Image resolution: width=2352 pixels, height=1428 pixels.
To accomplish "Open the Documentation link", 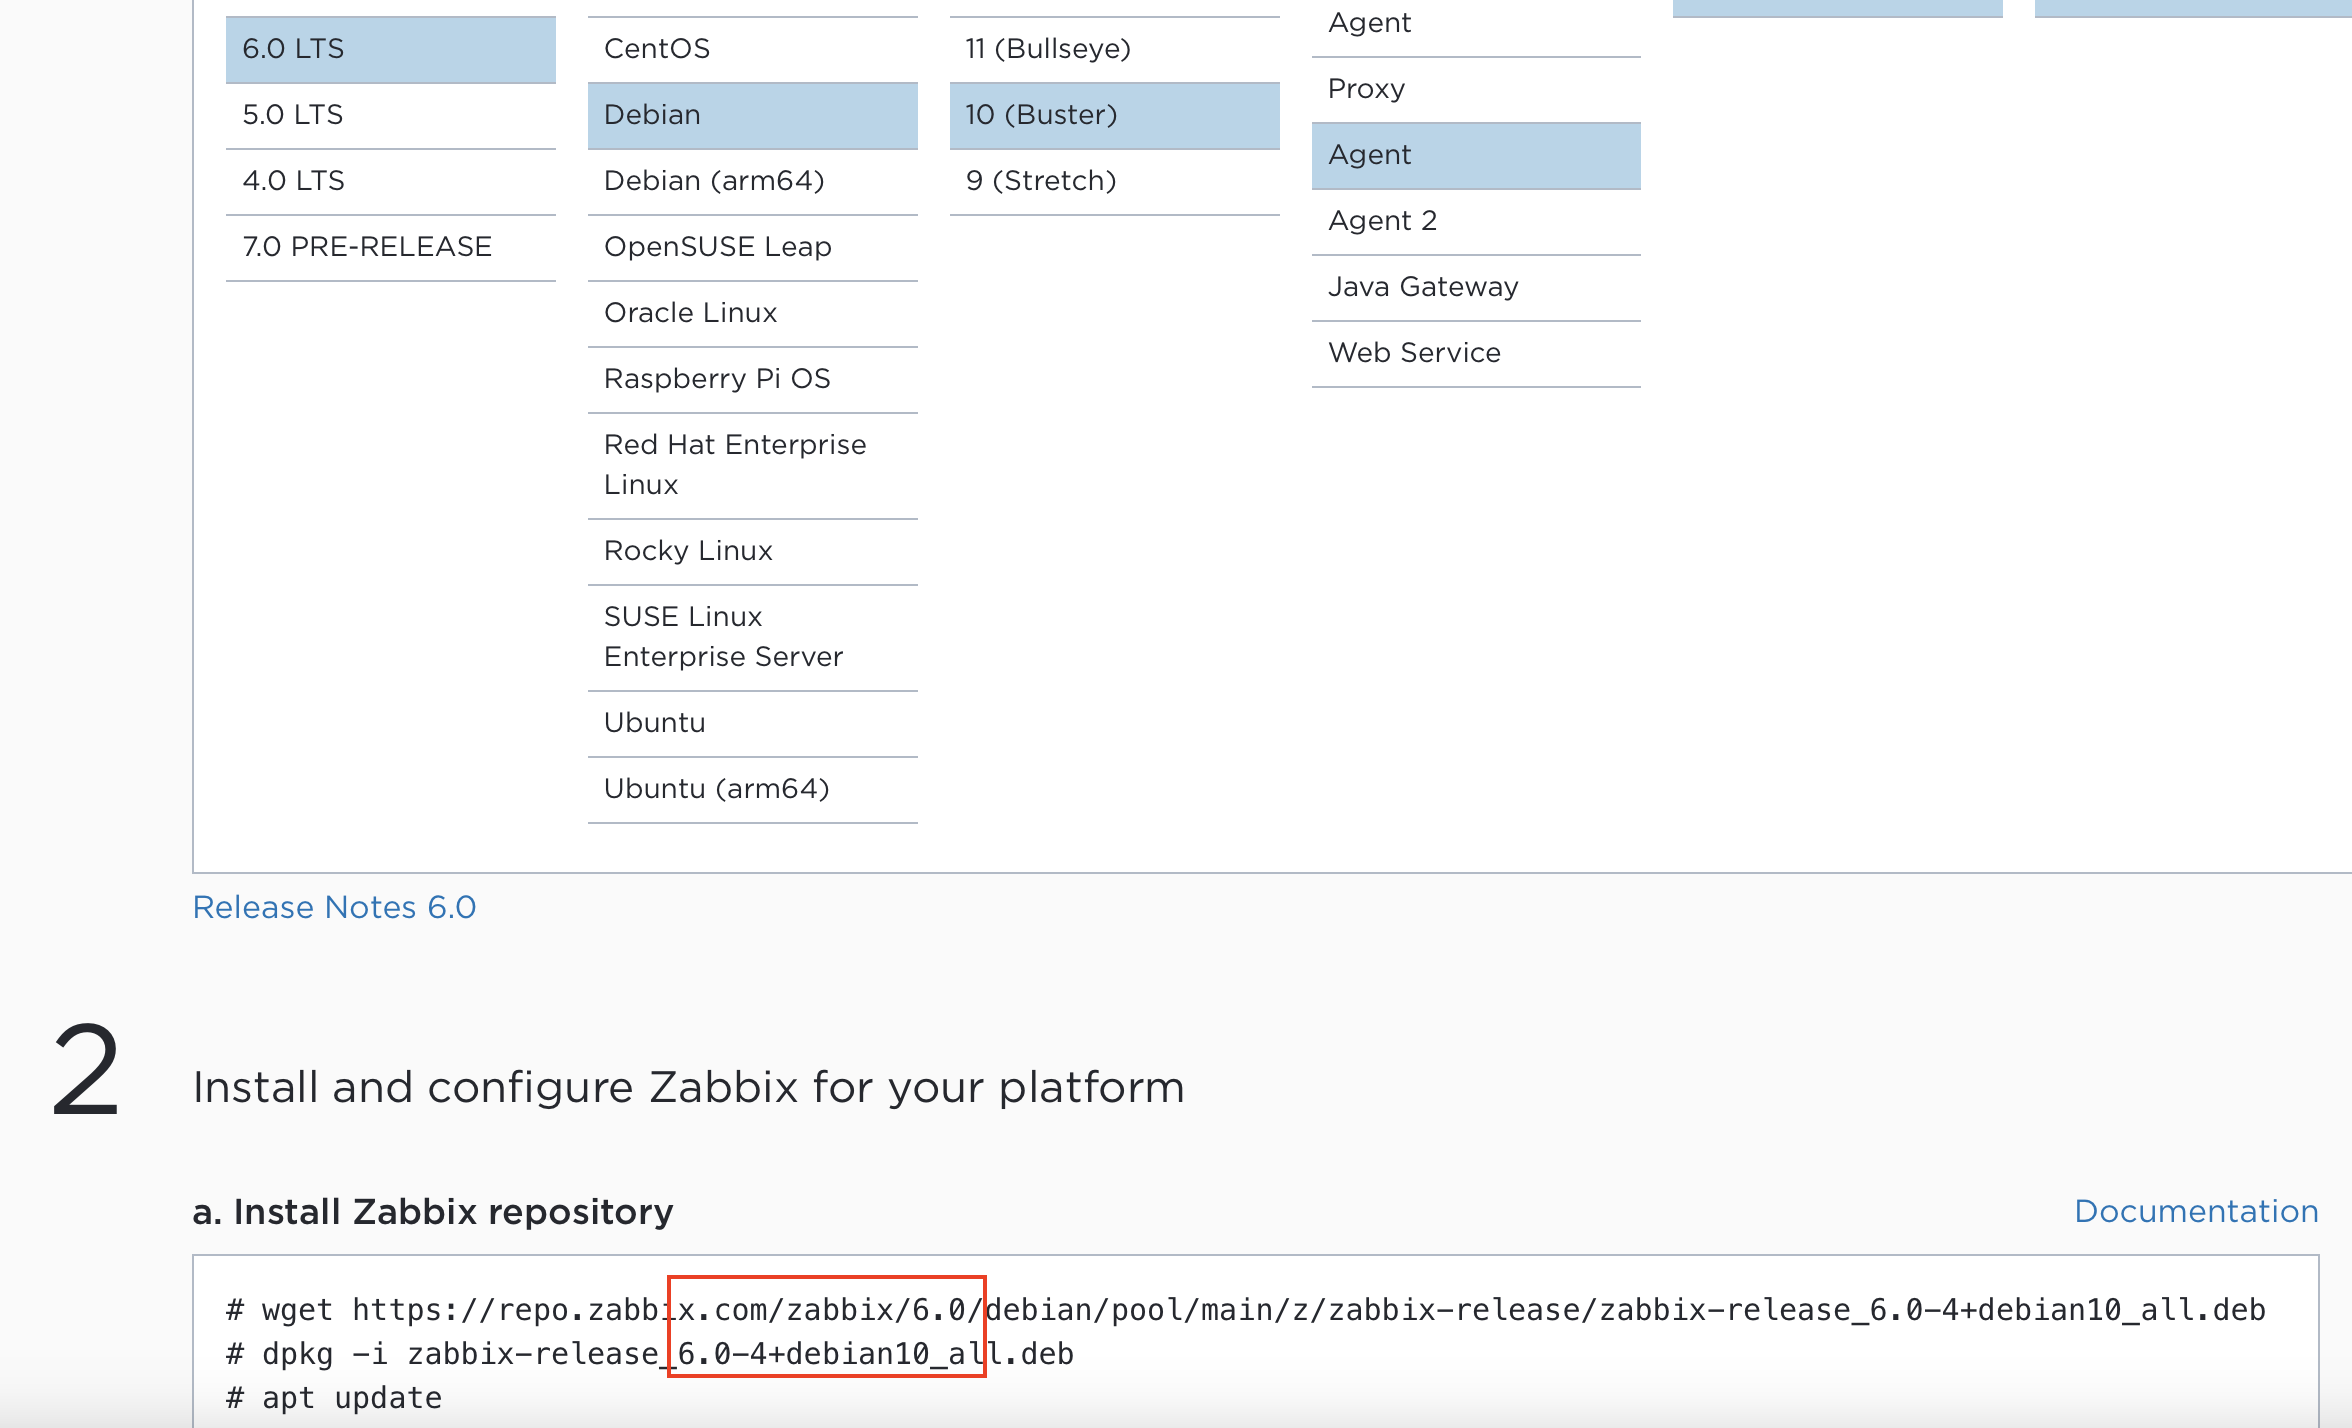I will pos(2195,1211).
